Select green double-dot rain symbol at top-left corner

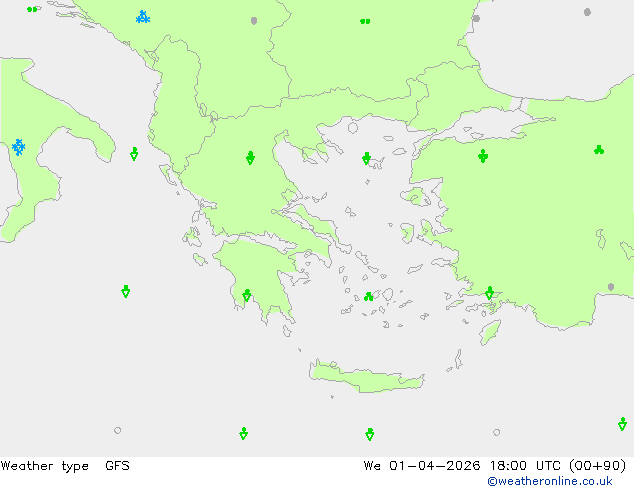[32, 9]
